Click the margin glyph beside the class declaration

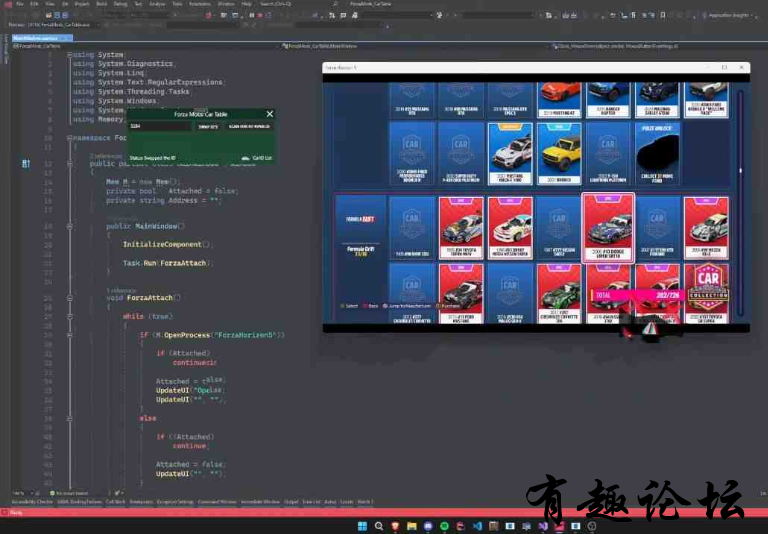[x=26, y=164]
